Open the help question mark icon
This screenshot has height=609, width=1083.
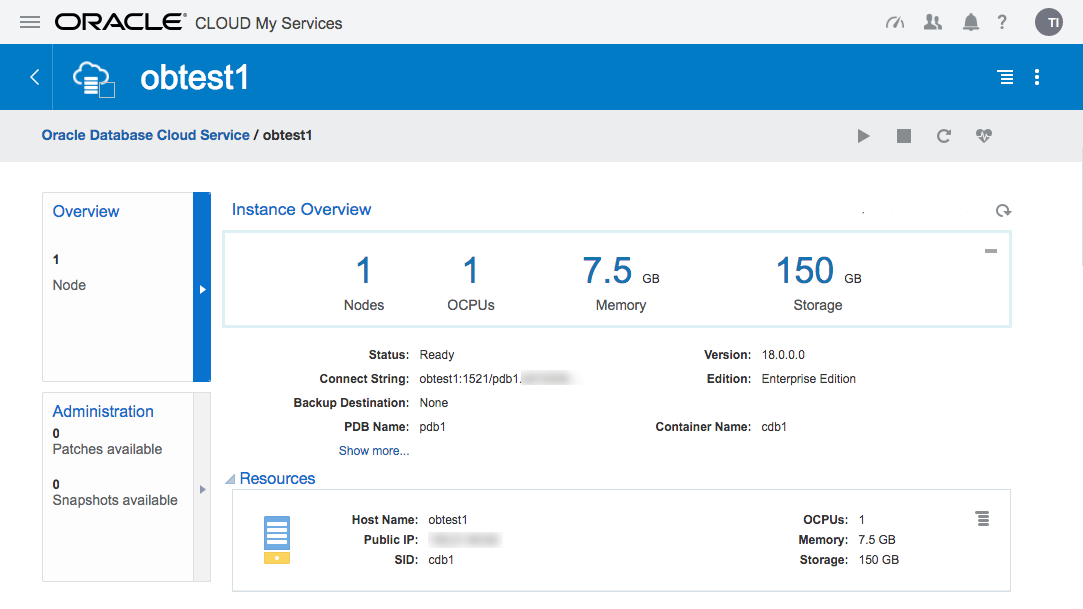(1002, 23)
